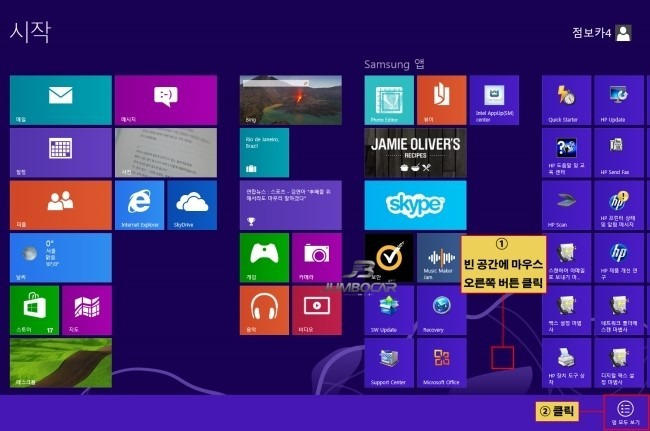
Task: Open the Support Center tile
Action: 389,363
